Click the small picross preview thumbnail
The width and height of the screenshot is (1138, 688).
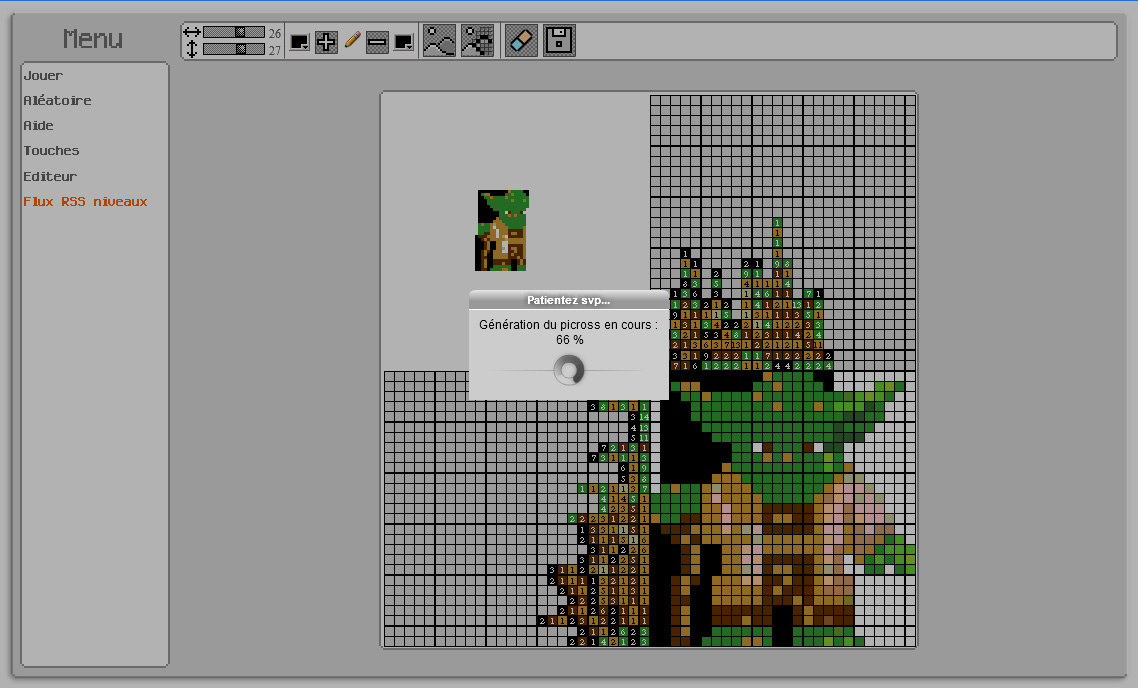(501, 230)
